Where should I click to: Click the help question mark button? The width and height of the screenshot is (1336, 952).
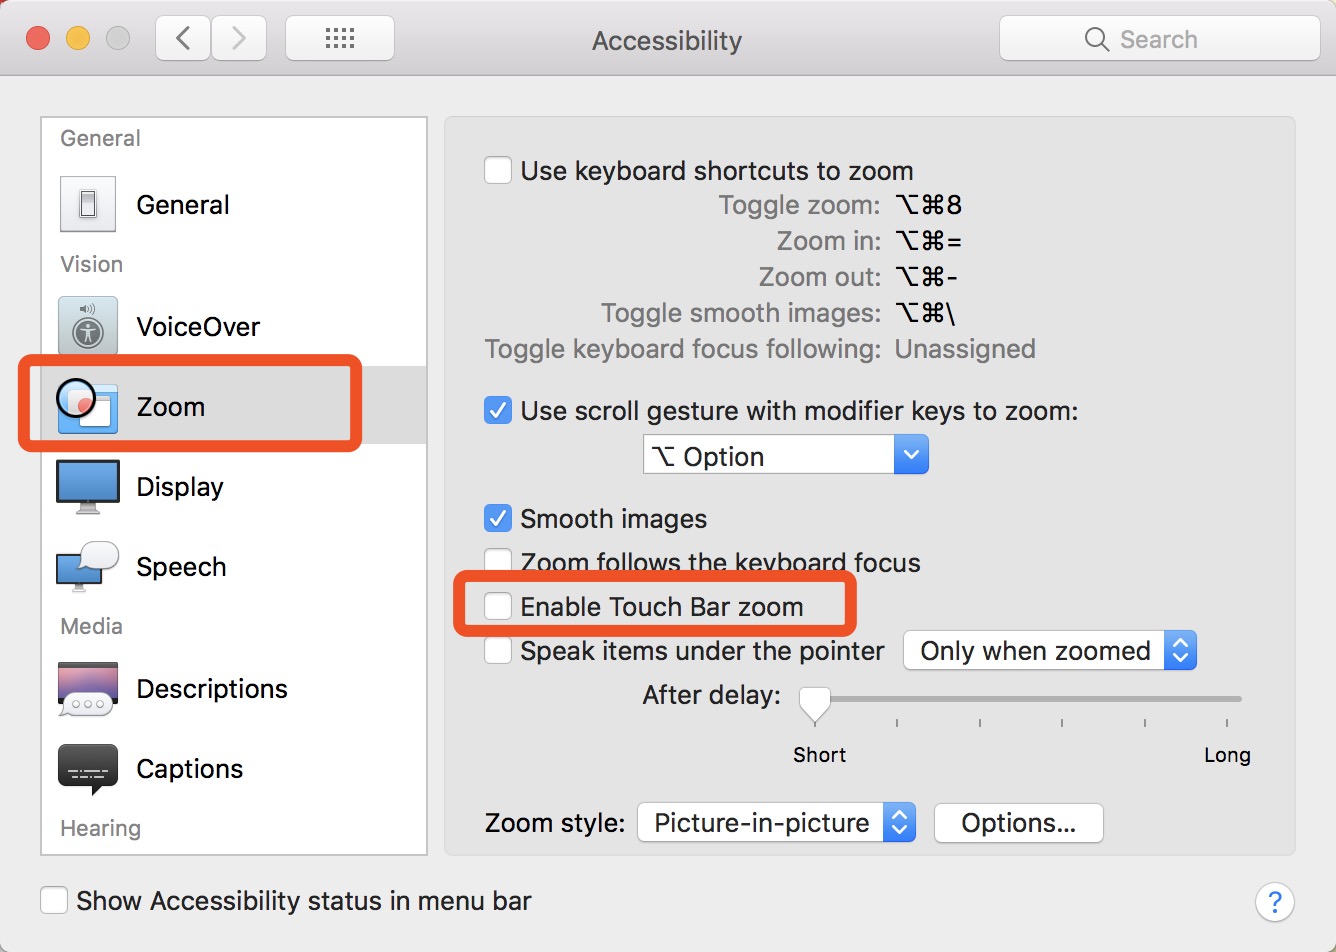(x=1275, y=901)
